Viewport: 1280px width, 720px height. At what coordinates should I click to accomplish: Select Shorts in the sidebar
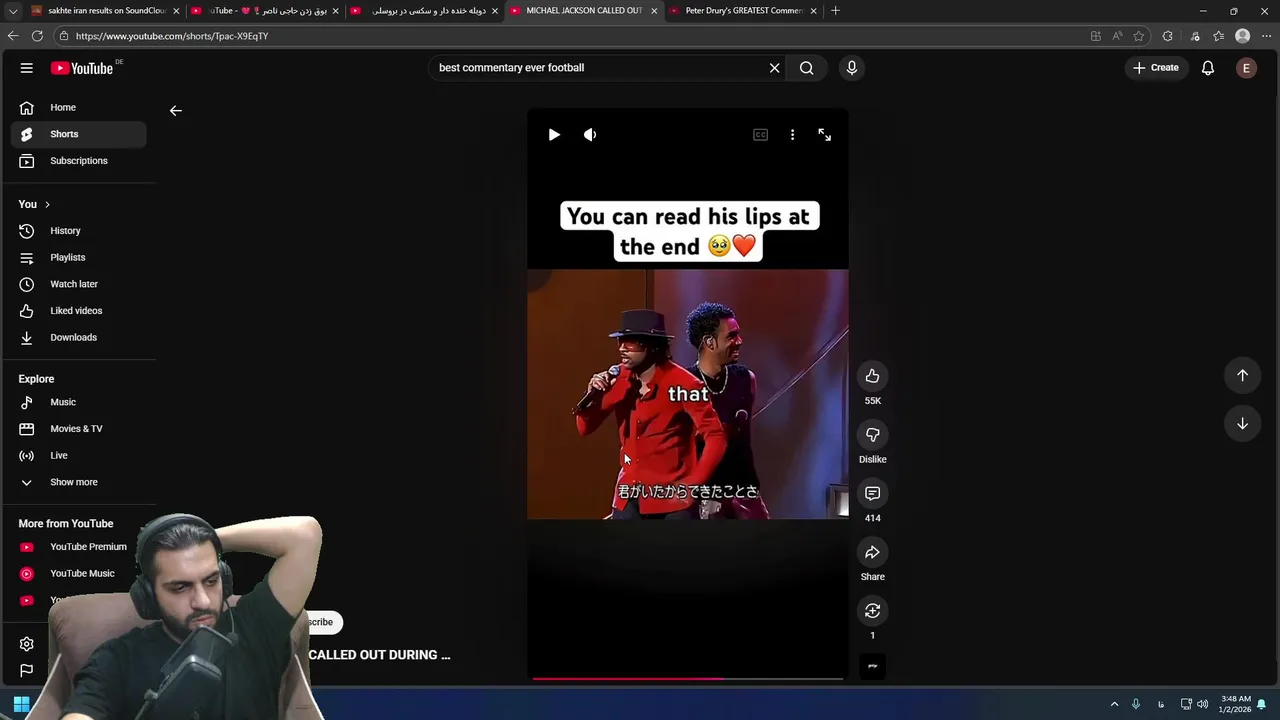click(x=78, y=134)
